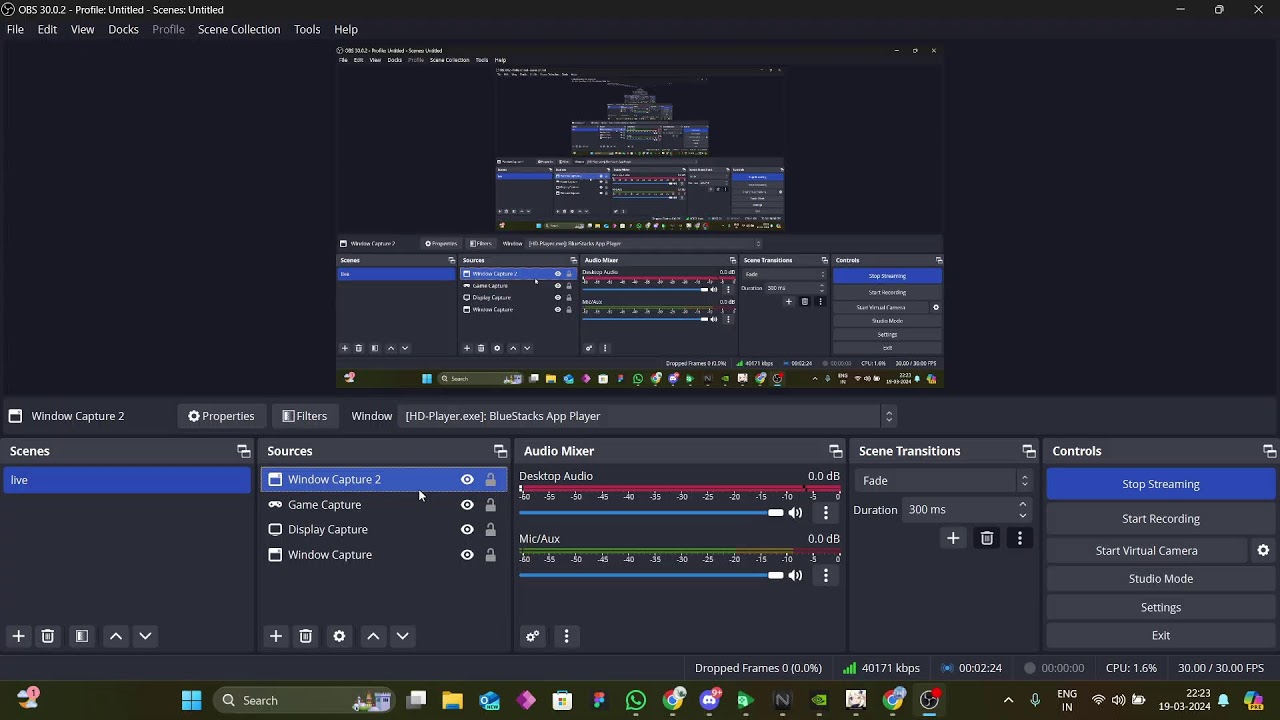This screenshot has width=1280, height=720.
Task: Lock the Game Capture source
Action: [490, 505]
